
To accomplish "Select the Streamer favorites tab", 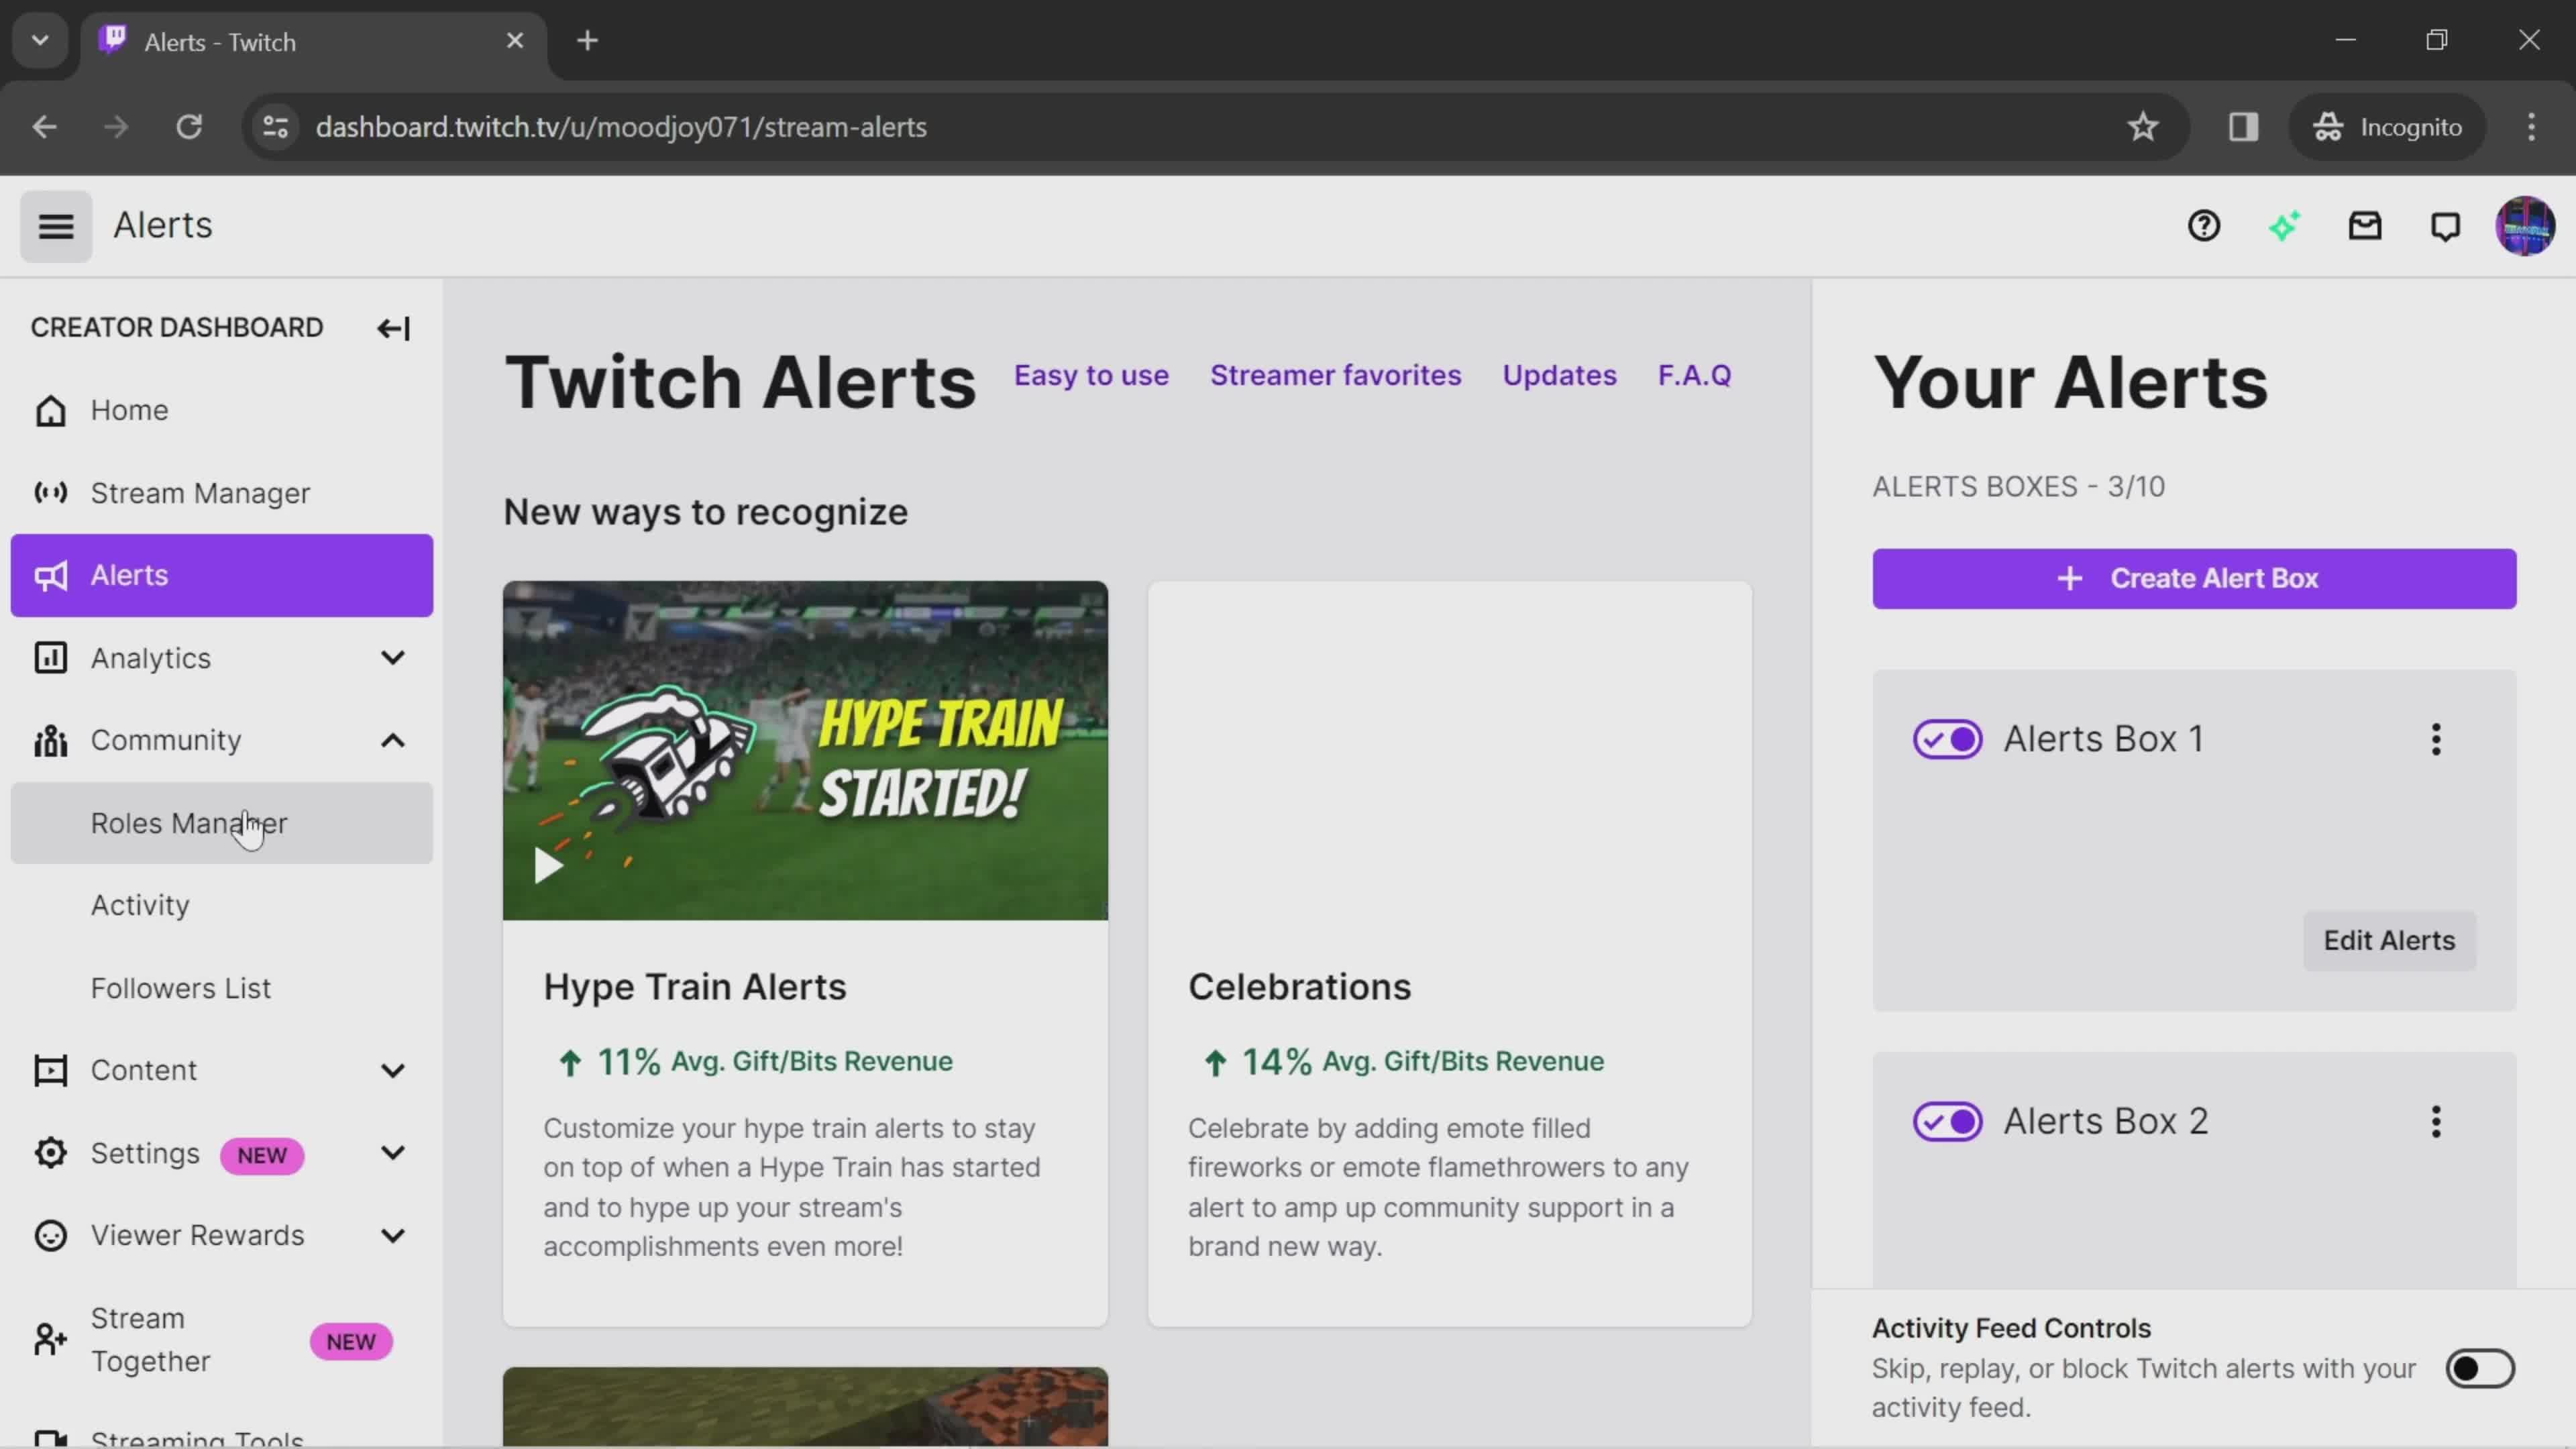I will pyautogui.click(x=1334, y=373).
